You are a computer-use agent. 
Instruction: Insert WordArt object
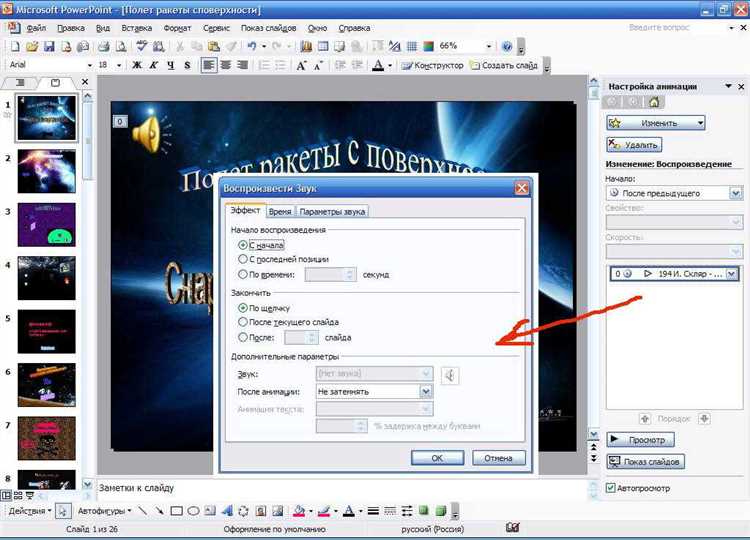point(227,511)
